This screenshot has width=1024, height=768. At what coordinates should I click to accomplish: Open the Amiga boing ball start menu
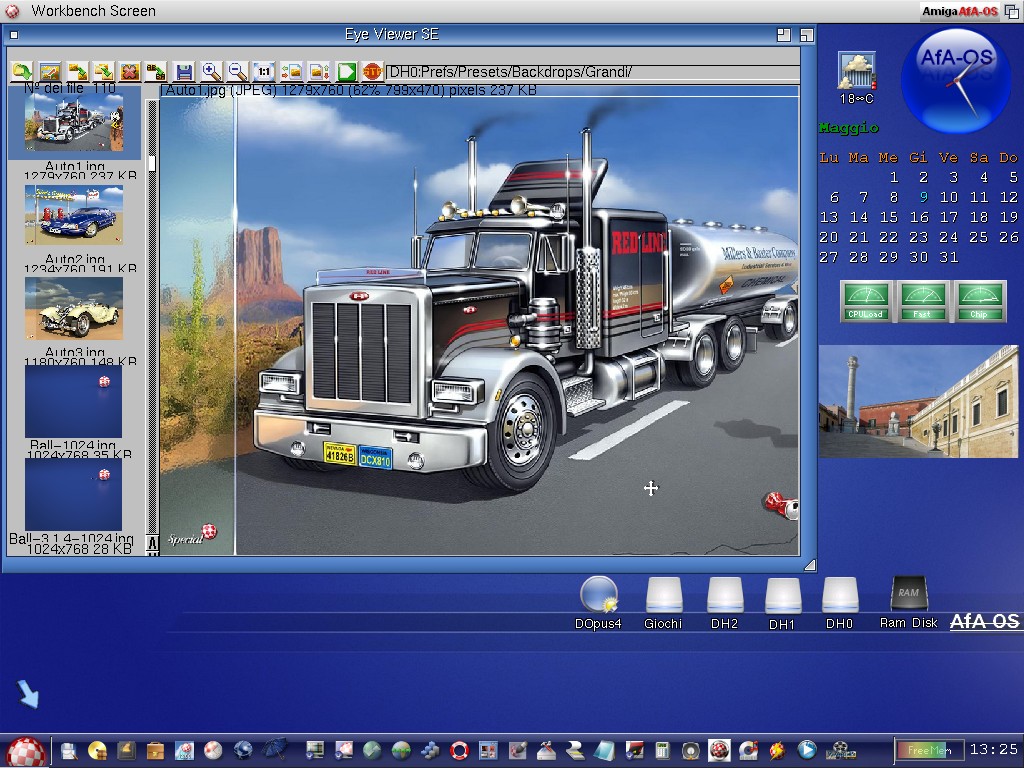click(x=26, y=751)
